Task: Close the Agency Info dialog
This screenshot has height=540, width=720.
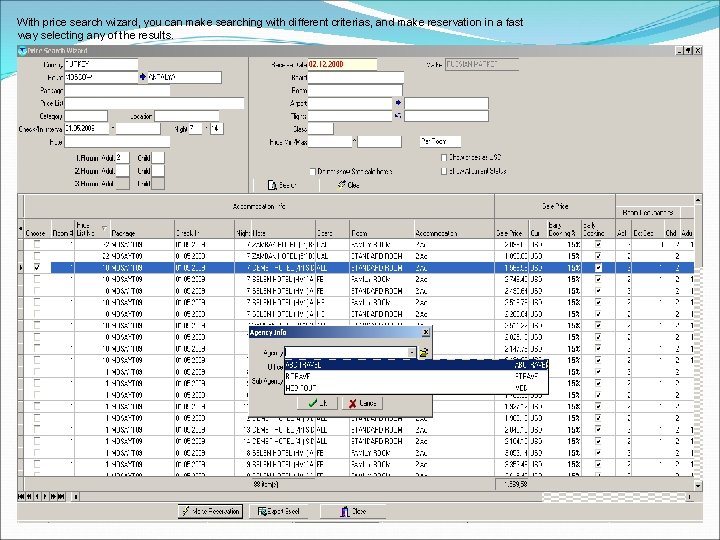Action: pyautogui.click(x=426, y=332)
